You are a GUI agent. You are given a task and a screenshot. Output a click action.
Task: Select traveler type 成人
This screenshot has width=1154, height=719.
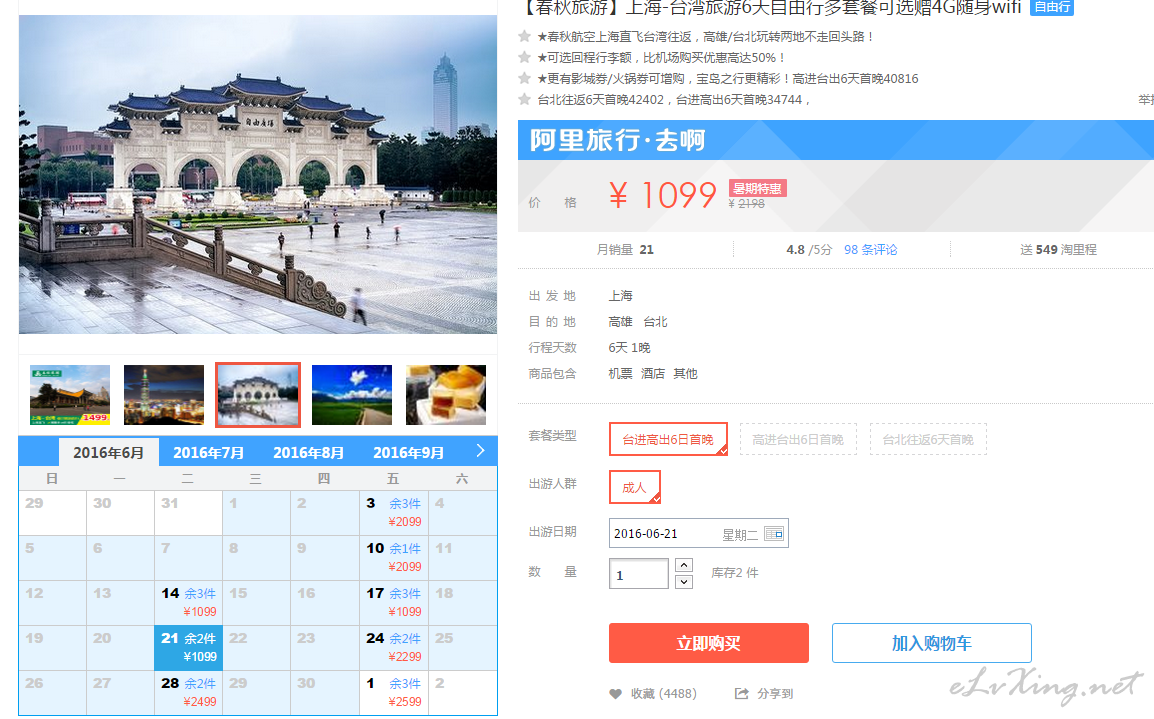point(634,487)
